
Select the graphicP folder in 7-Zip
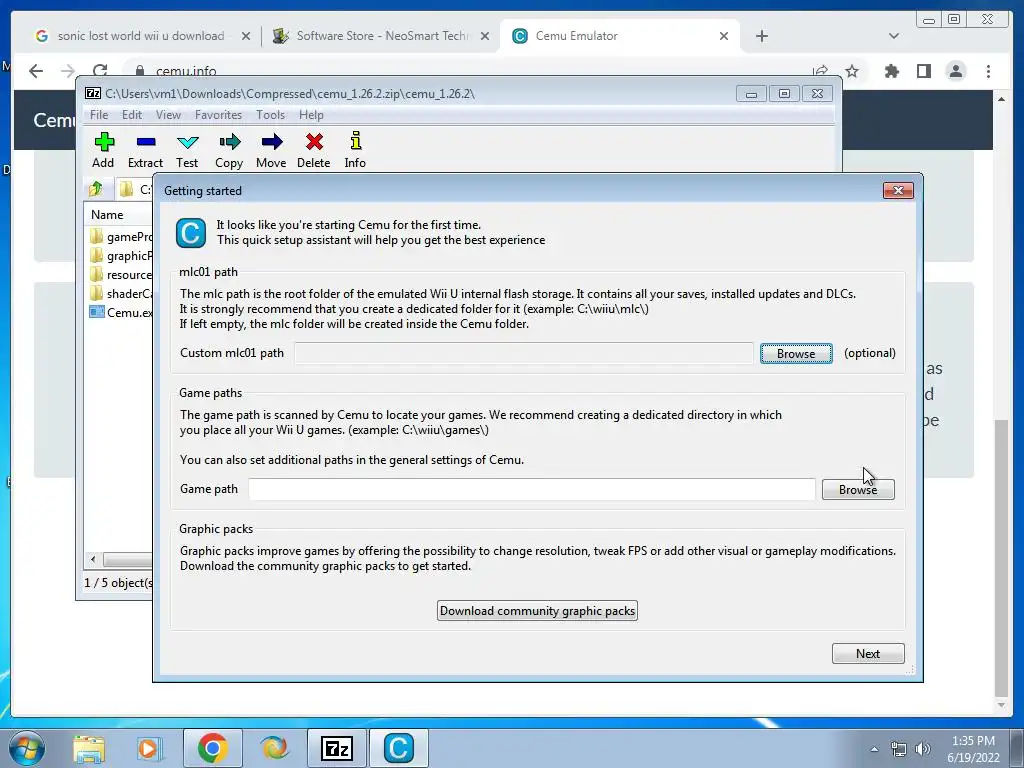click(121, 255)
